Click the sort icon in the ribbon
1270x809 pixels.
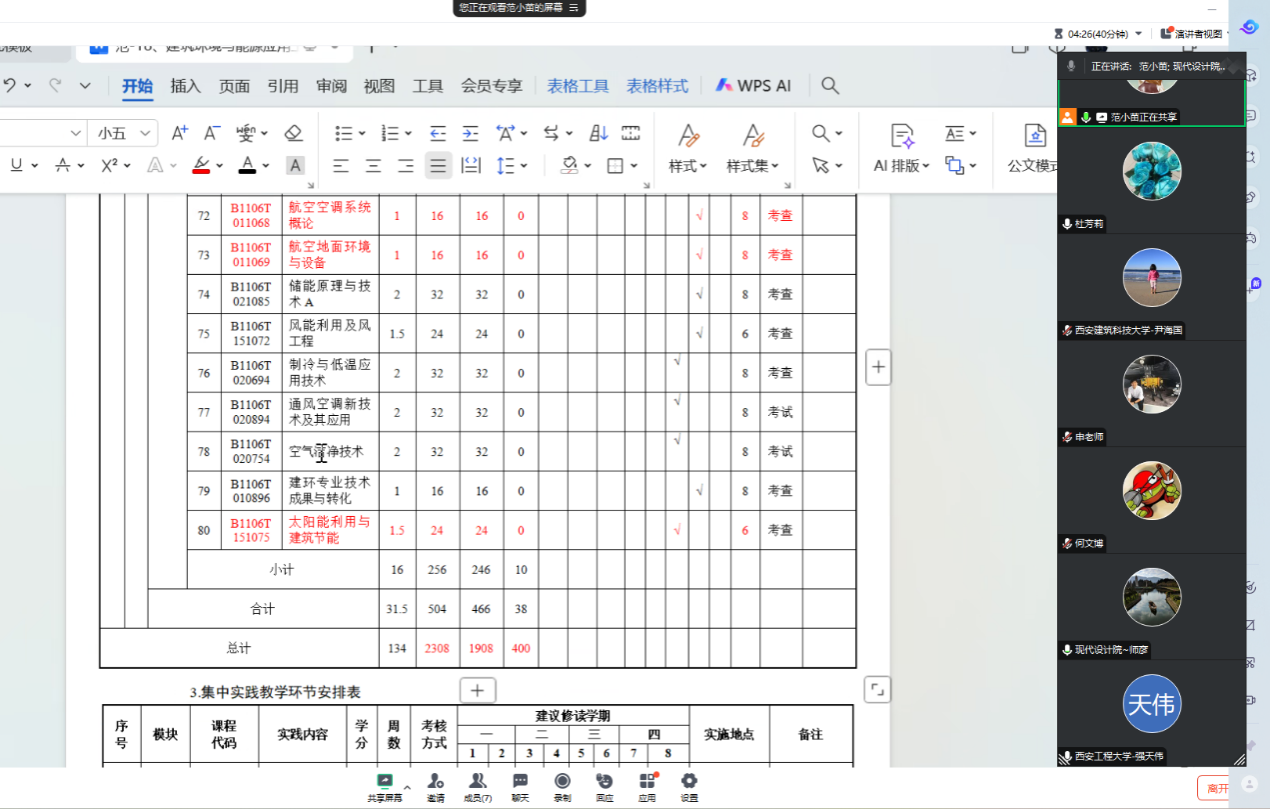point(598,133)
